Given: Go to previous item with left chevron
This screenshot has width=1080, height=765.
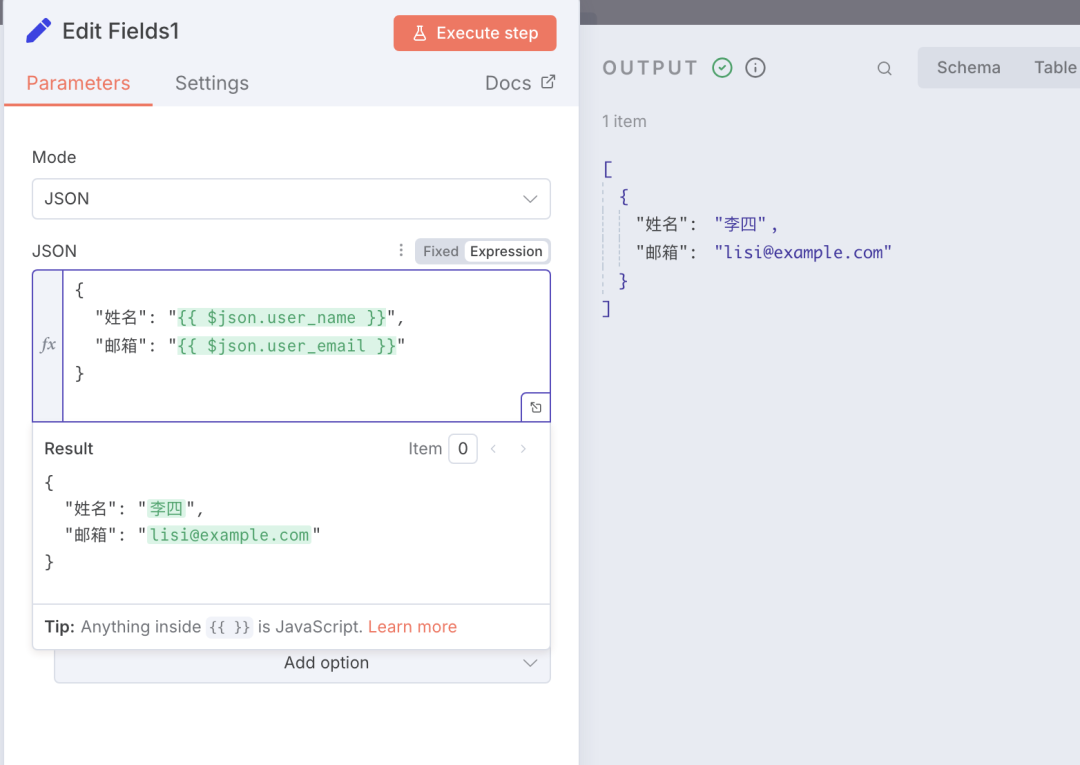Looking at the screenshot, I should pos(493,449).
